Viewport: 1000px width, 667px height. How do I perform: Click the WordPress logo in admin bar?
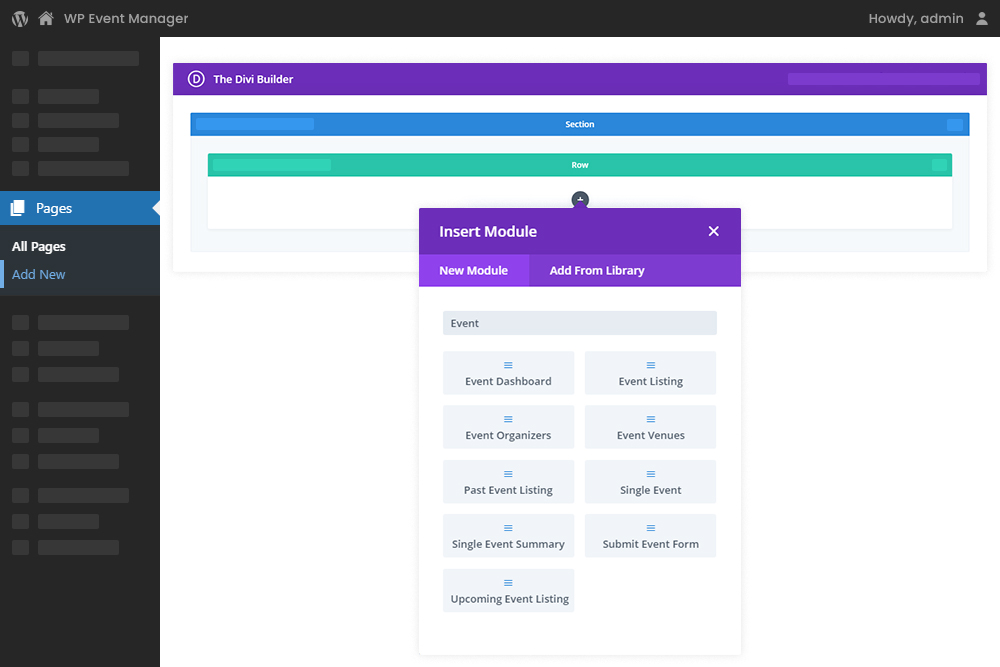(x=18, y=17)
